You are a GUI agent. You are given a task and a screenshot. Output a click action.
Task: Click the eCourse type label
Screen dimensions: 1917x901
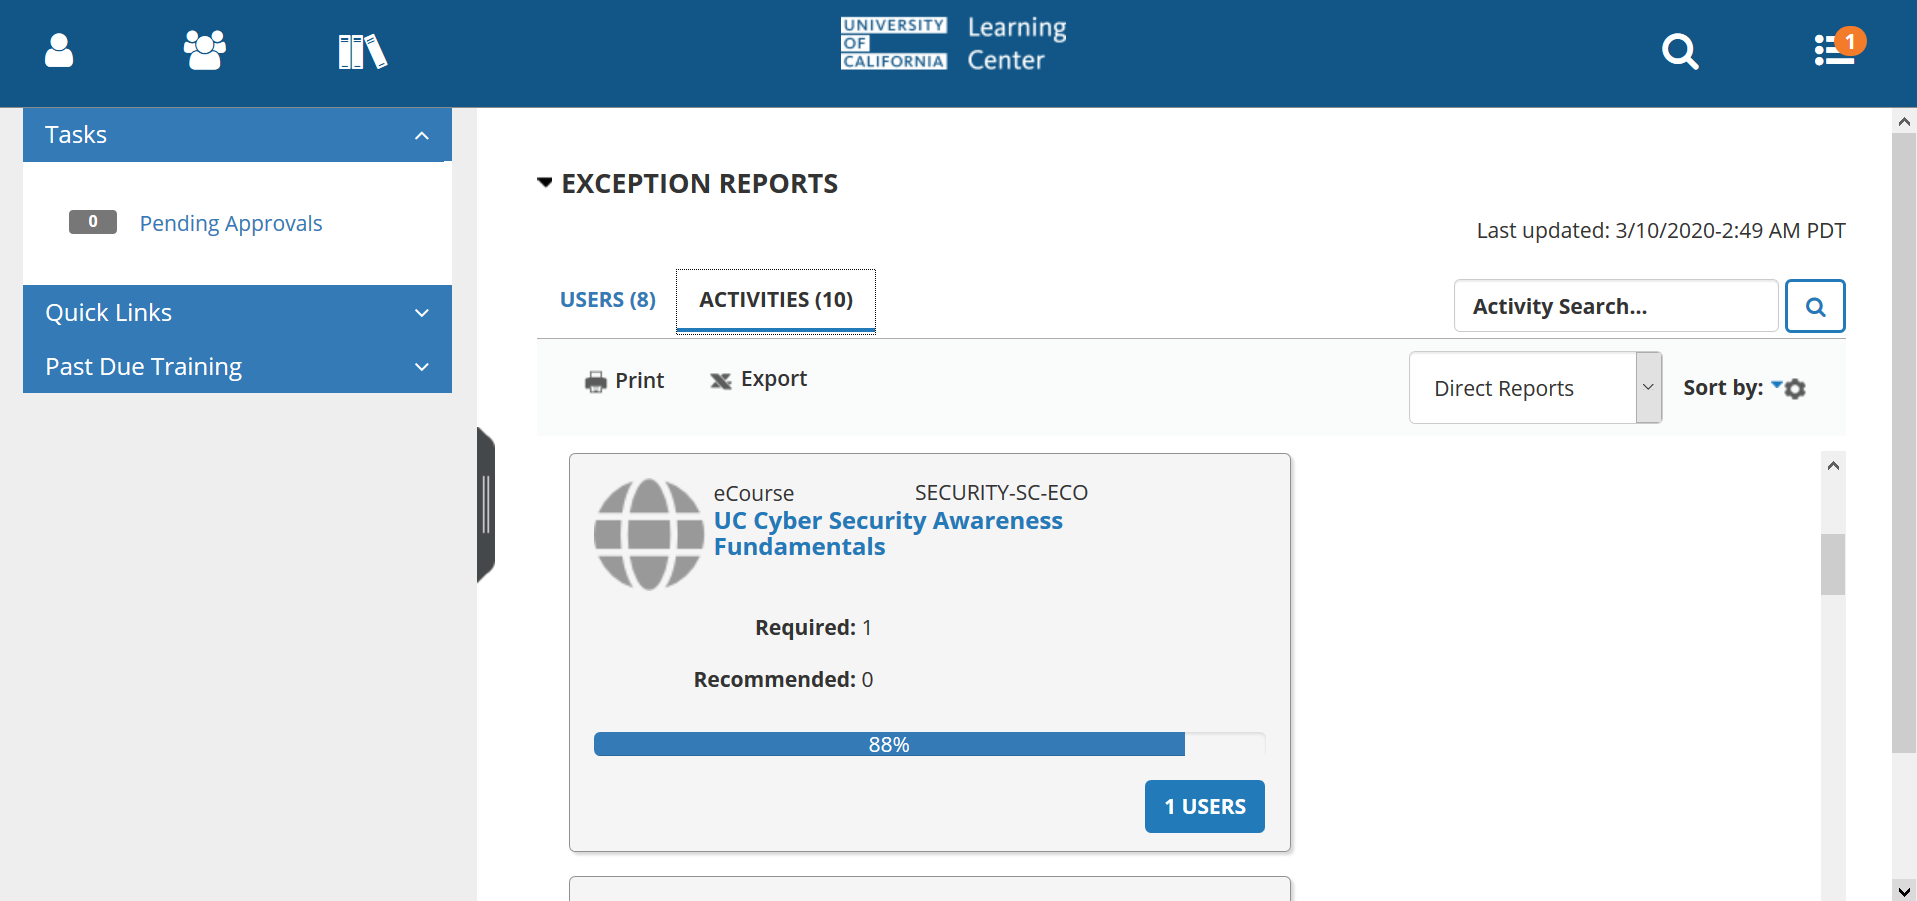click(x=754, y=494)
